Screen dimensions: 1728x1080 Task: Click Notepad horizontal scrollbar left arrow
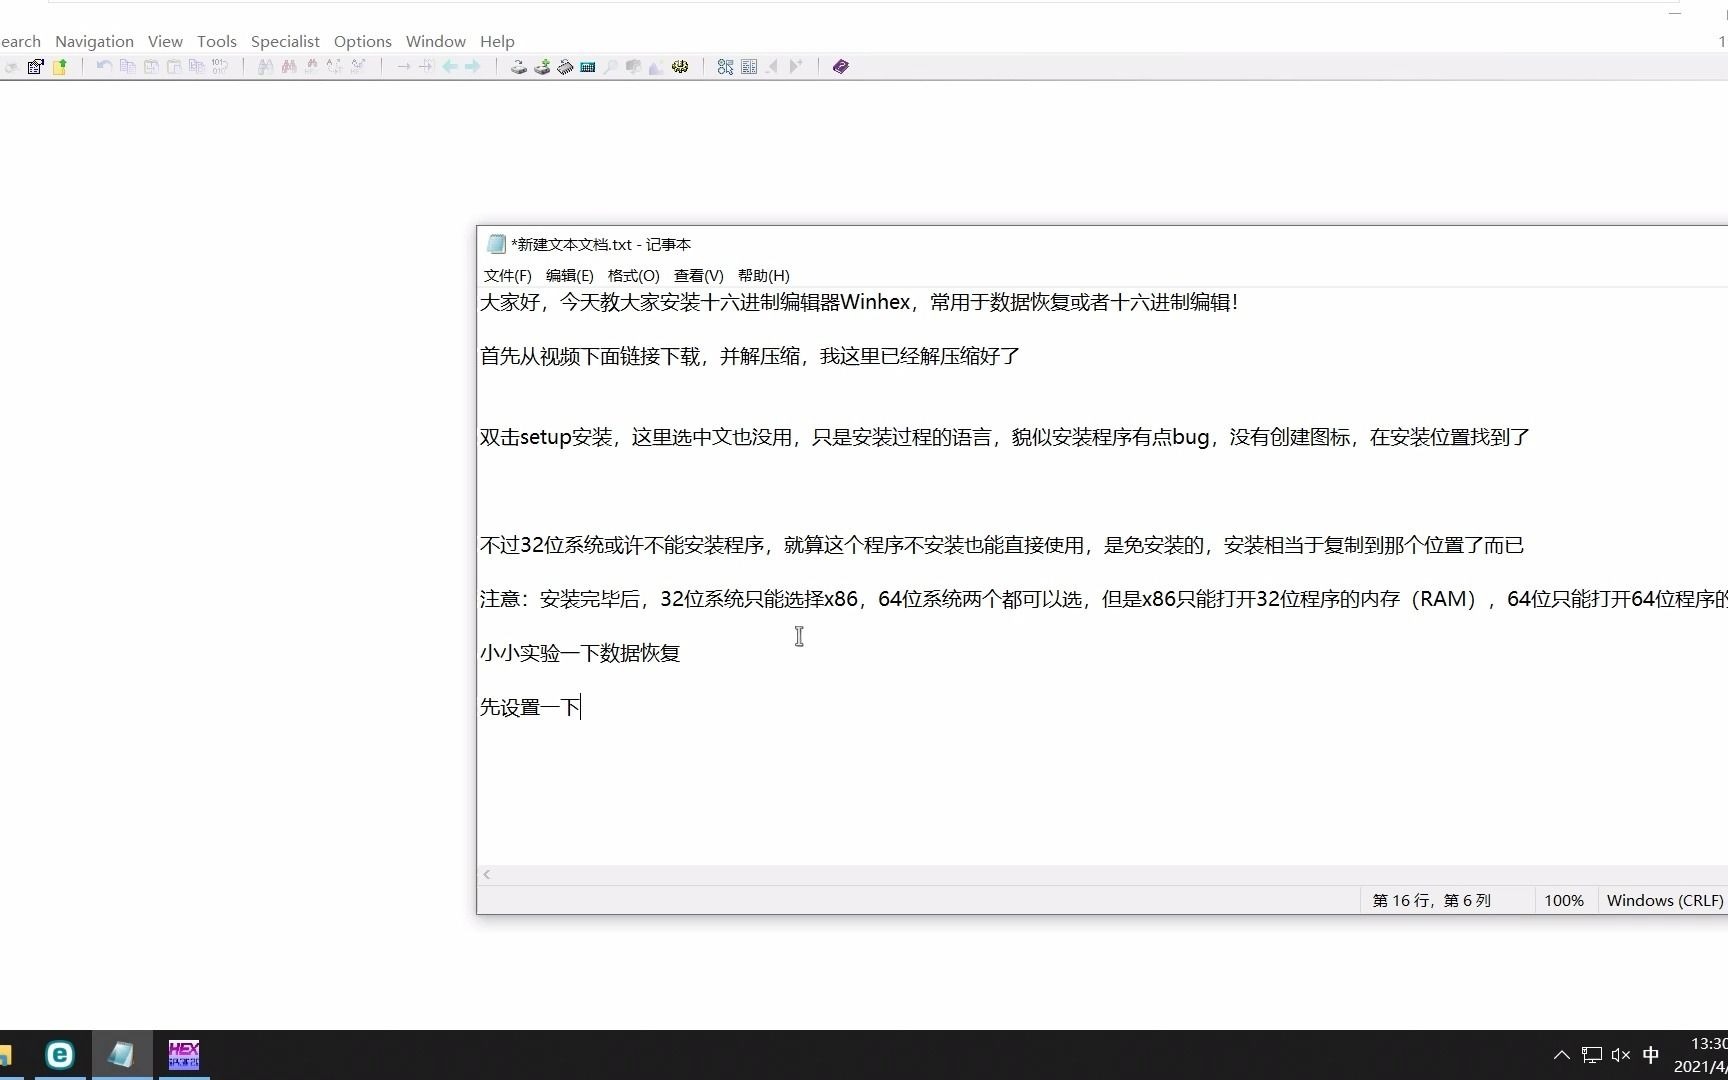[x=487, y=874]
